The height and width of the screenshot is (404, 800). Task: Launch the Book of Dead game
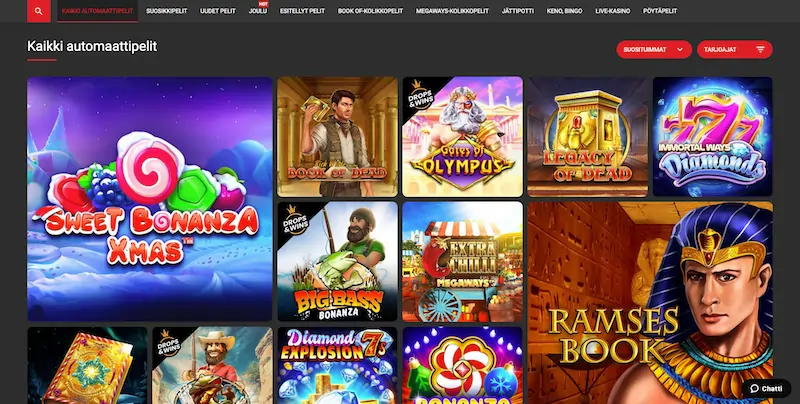coord(337,137)
